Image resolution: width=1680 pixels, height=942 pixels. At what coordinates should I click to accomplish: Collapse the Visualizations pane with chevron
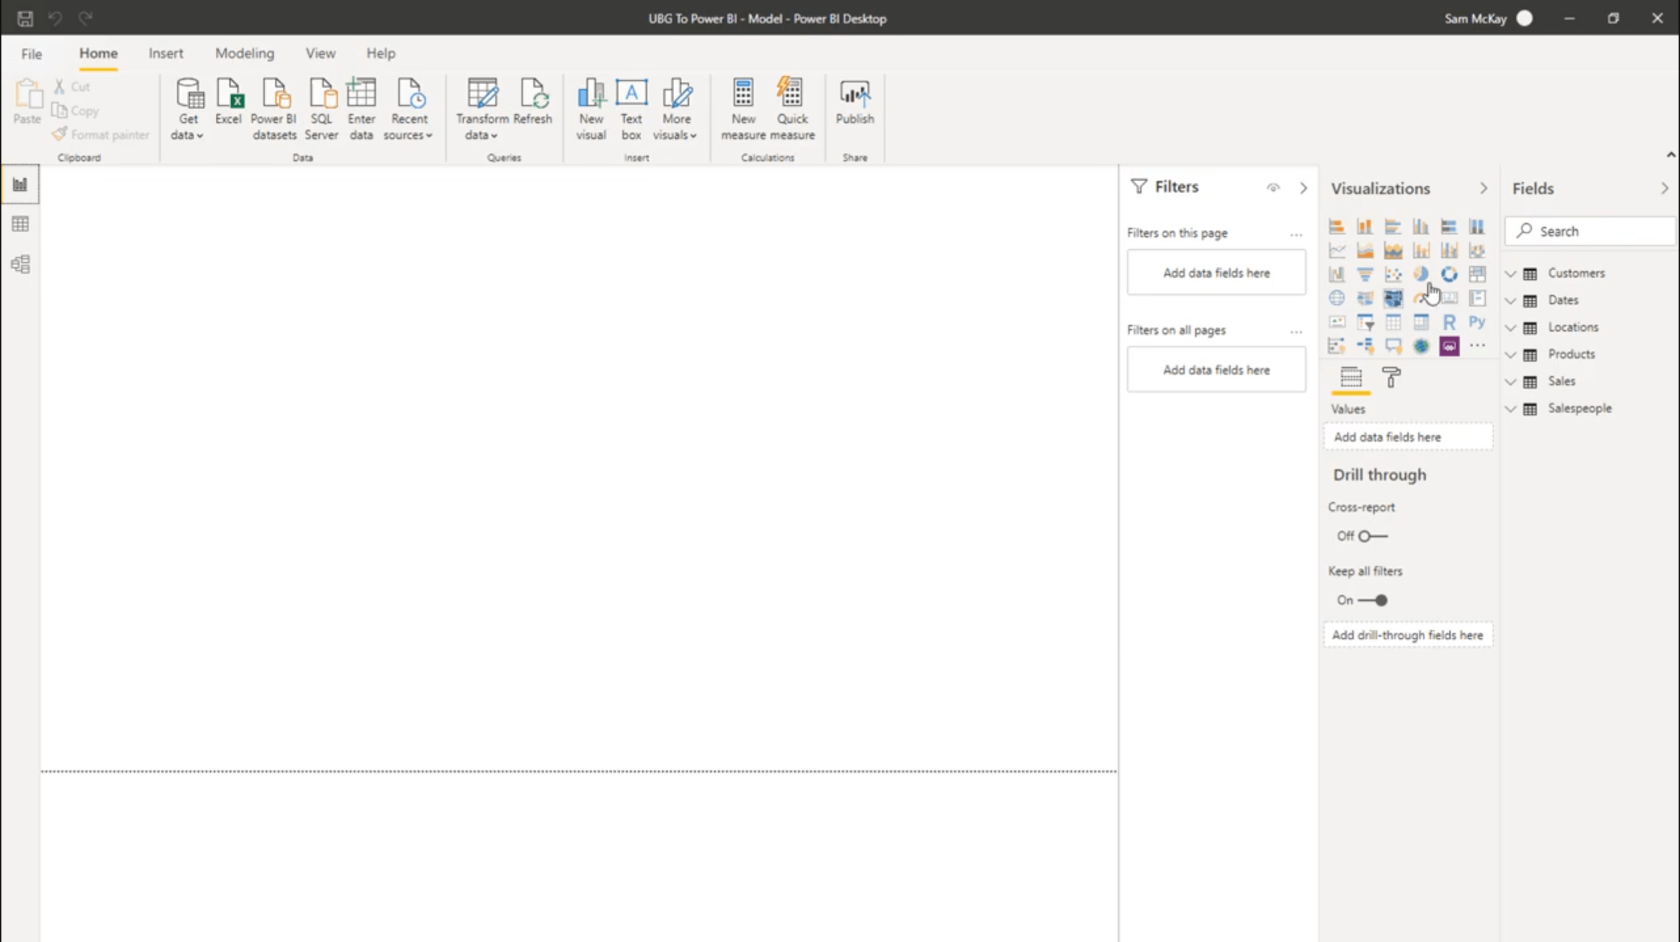pyautogui.click(x=1483, y=188)
